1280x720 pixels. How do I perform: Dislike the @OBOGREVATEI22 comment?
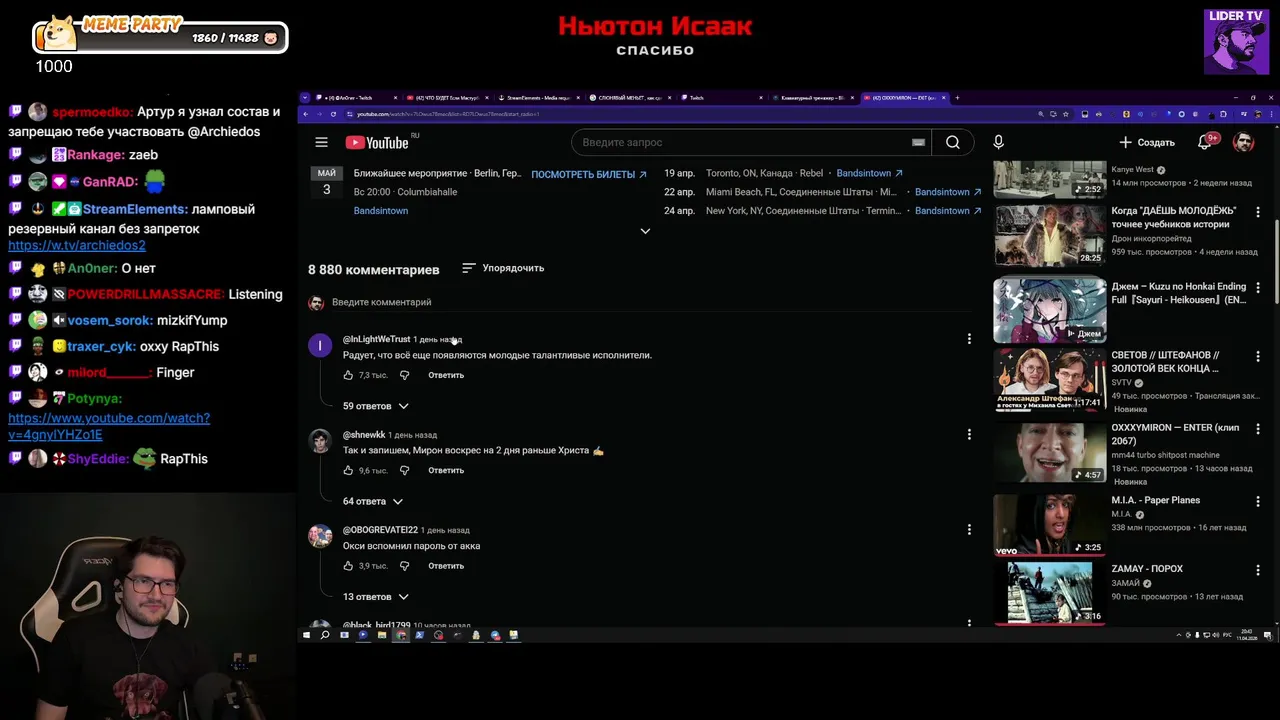point(404,566)
